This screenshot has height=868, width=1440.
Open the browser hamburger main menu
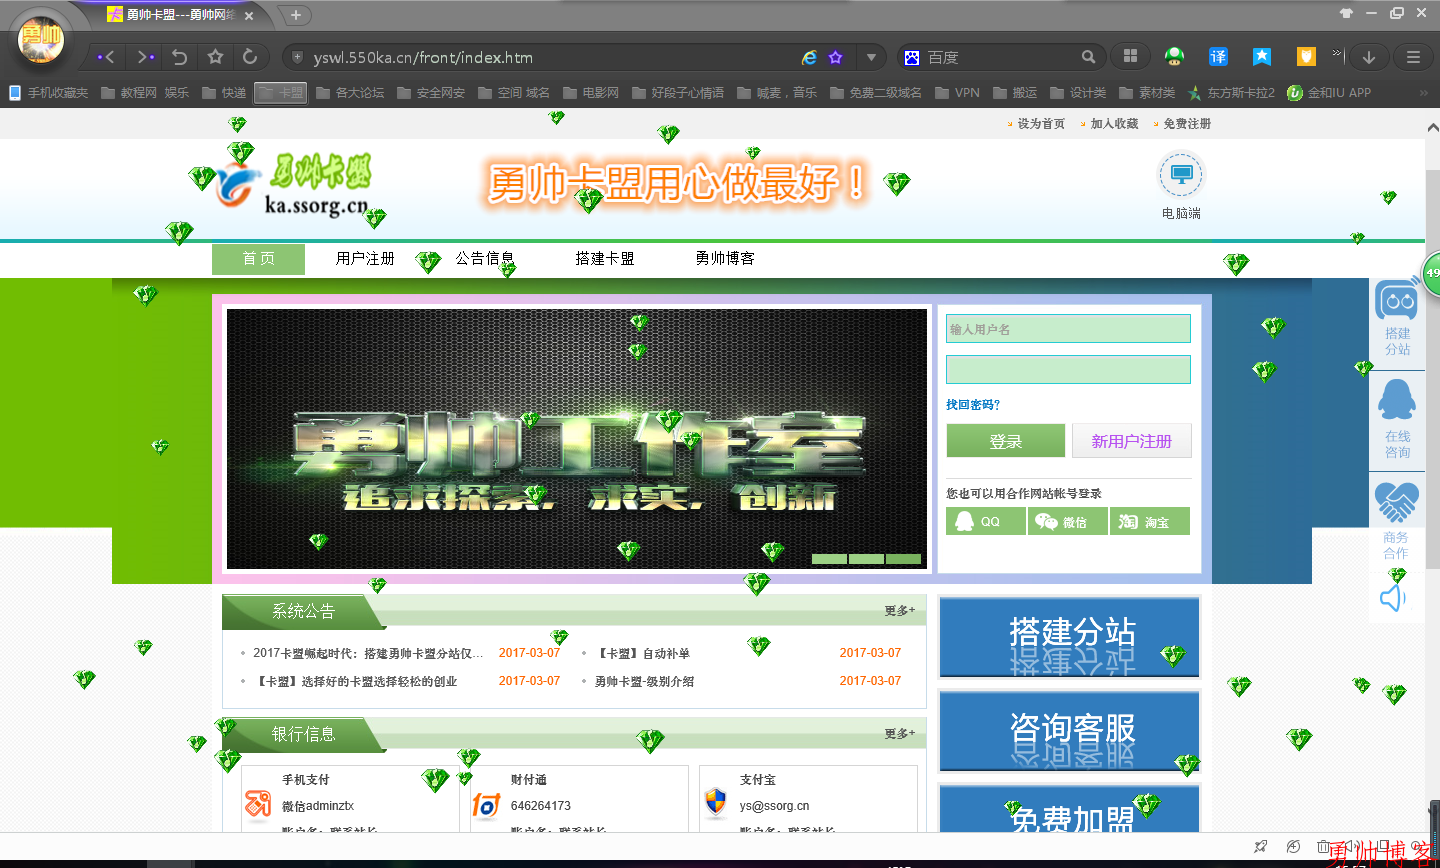point(1413,57)
